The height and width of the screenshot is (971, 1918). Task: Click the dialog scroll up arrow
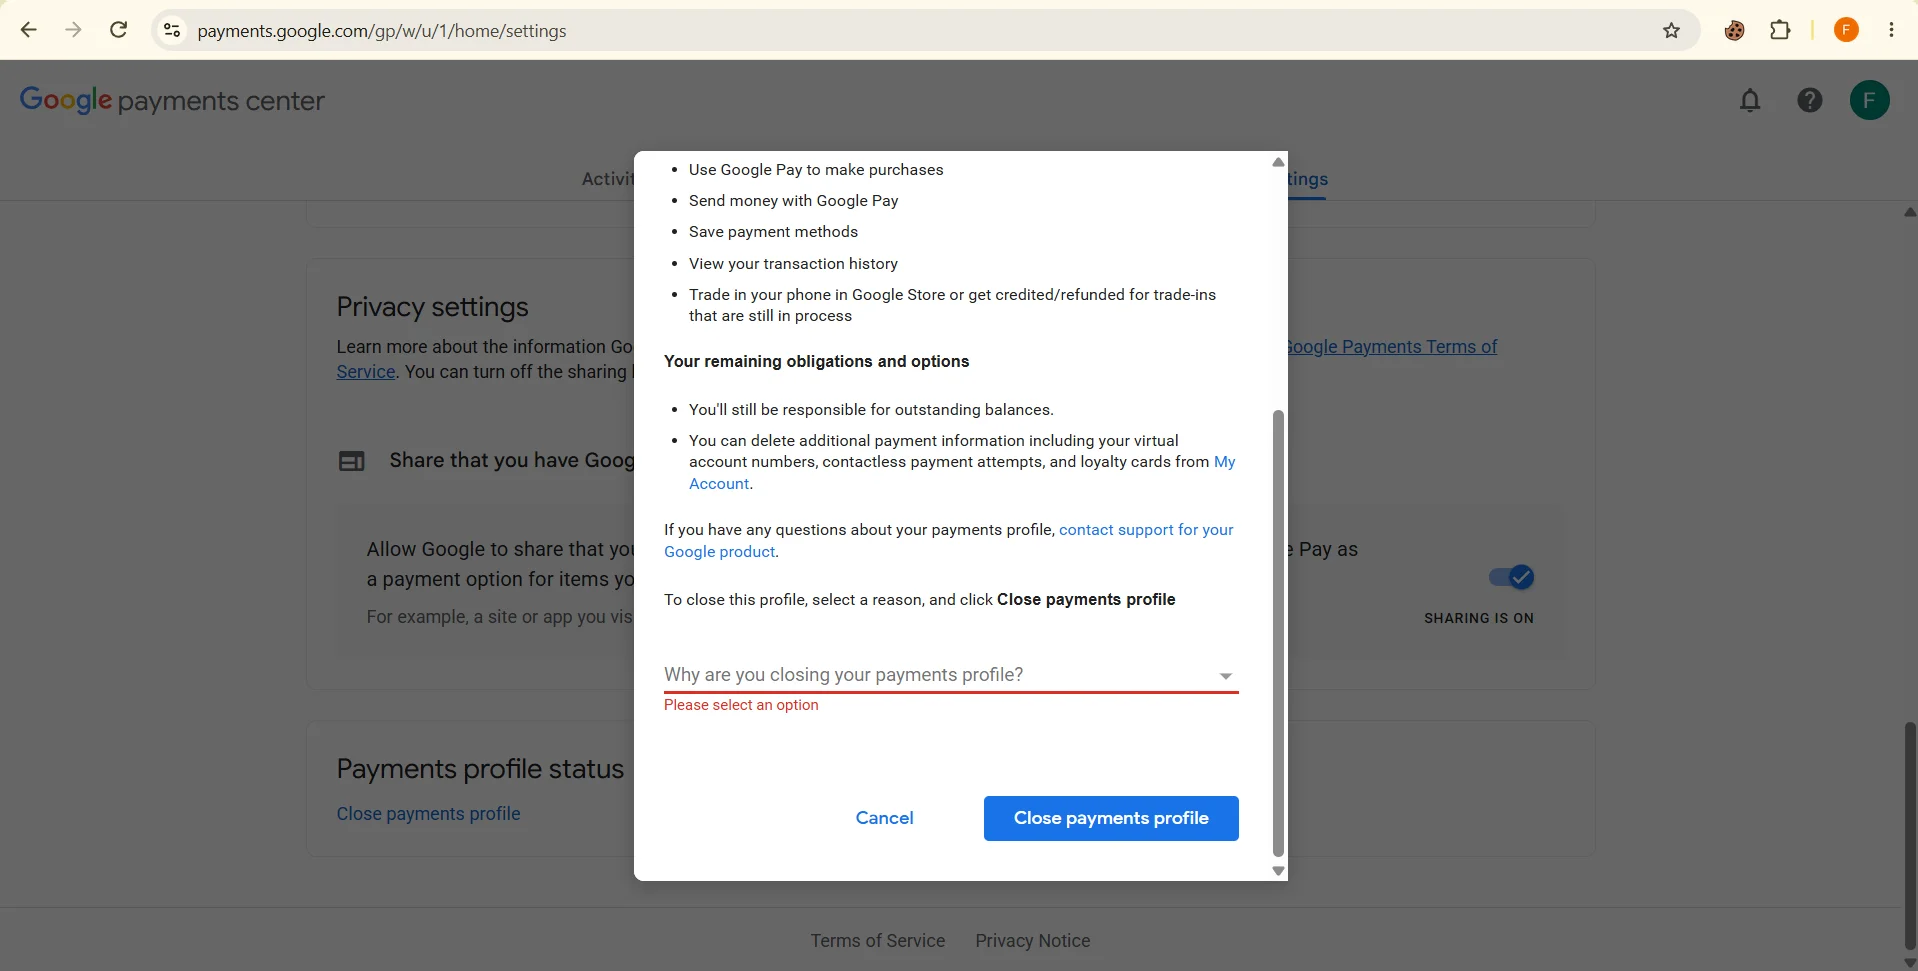1278,162
